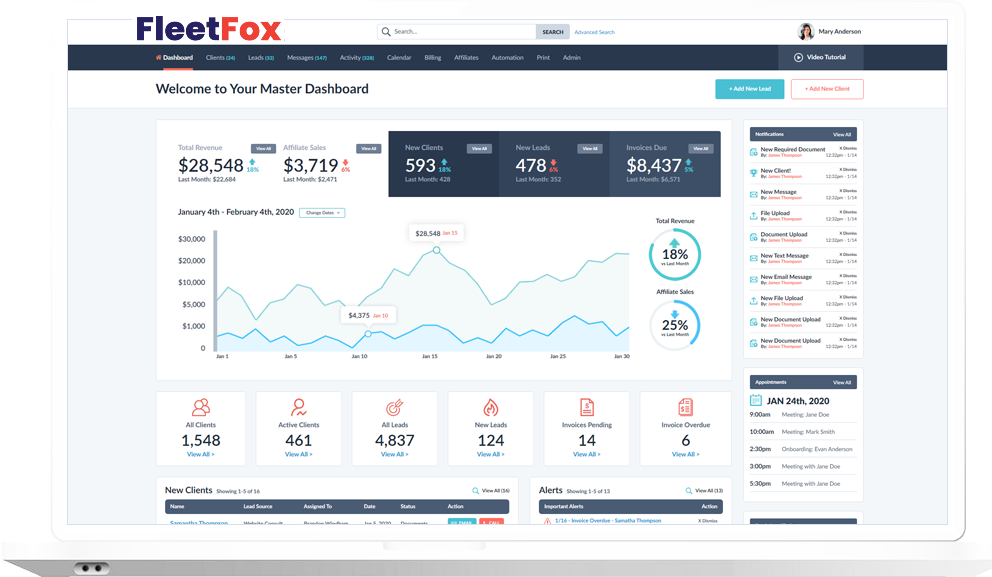
Task: Click View All on the 478 New Leads card
Action: coord(590,149)
